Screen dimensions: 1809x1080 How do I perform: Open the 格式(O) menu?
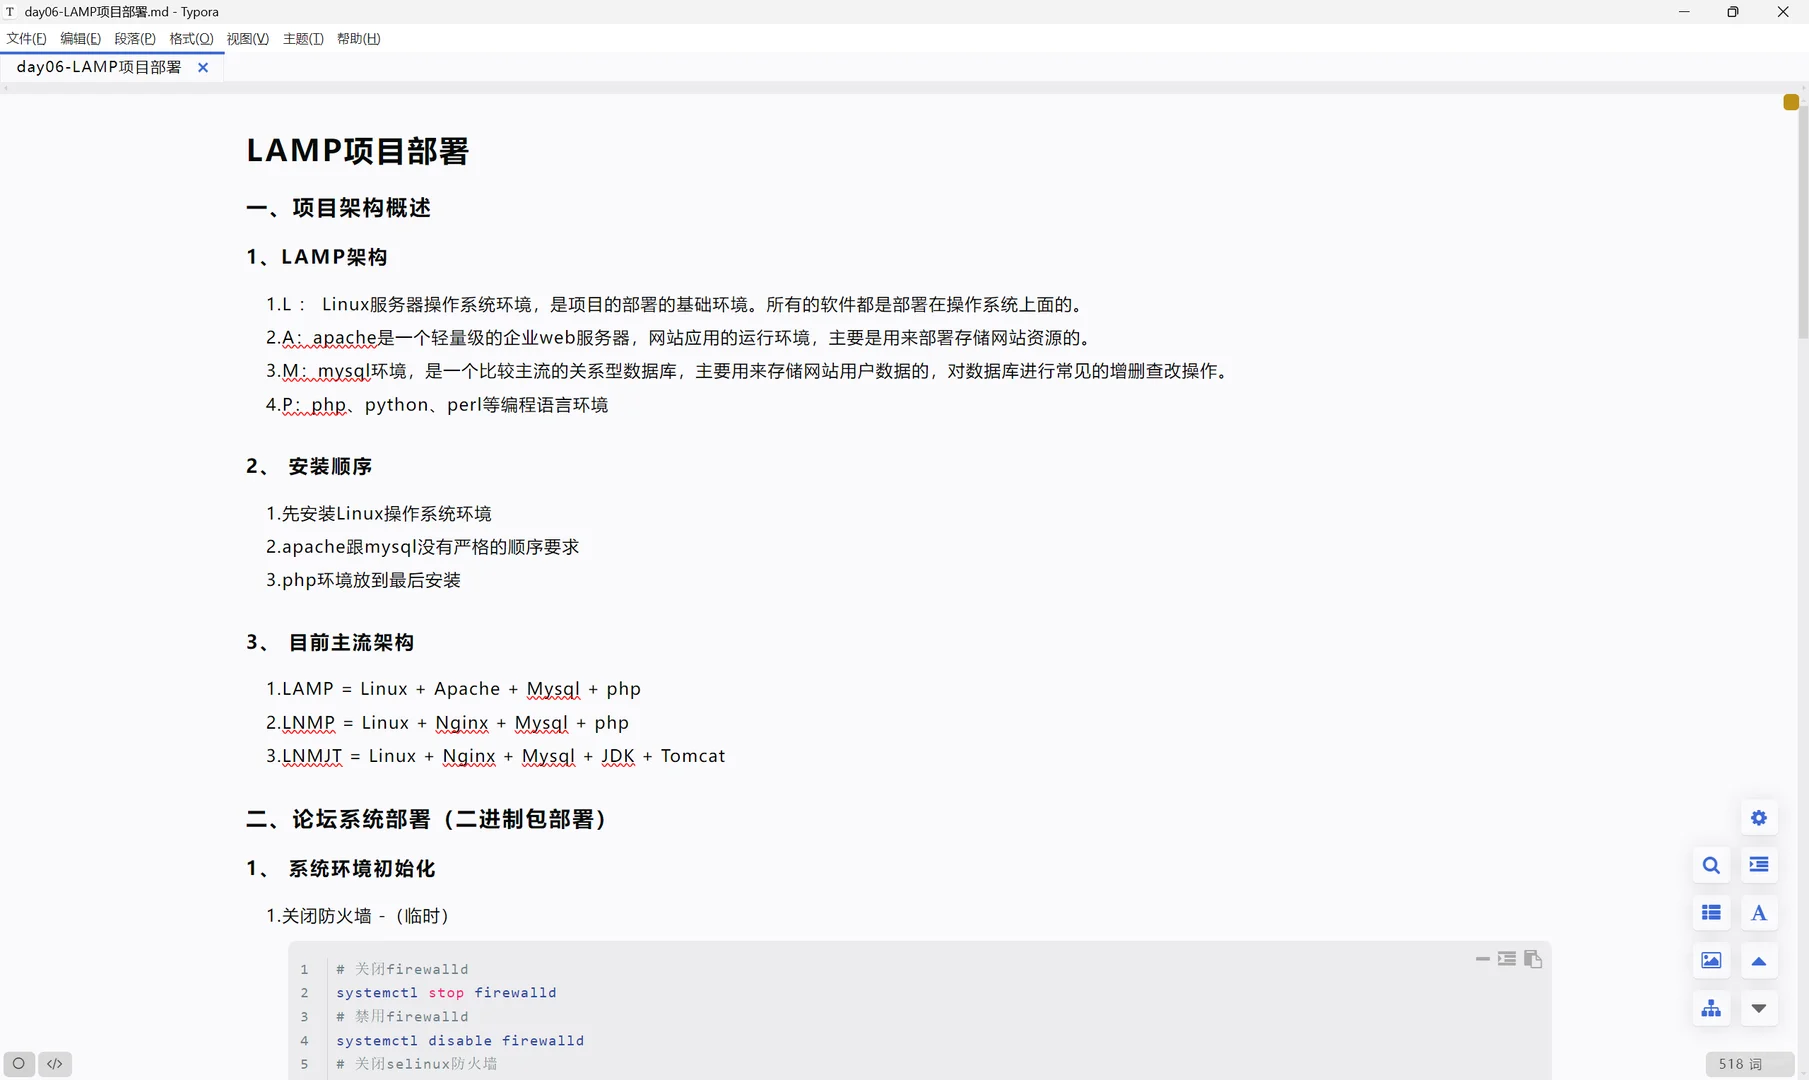coord(191,39)
